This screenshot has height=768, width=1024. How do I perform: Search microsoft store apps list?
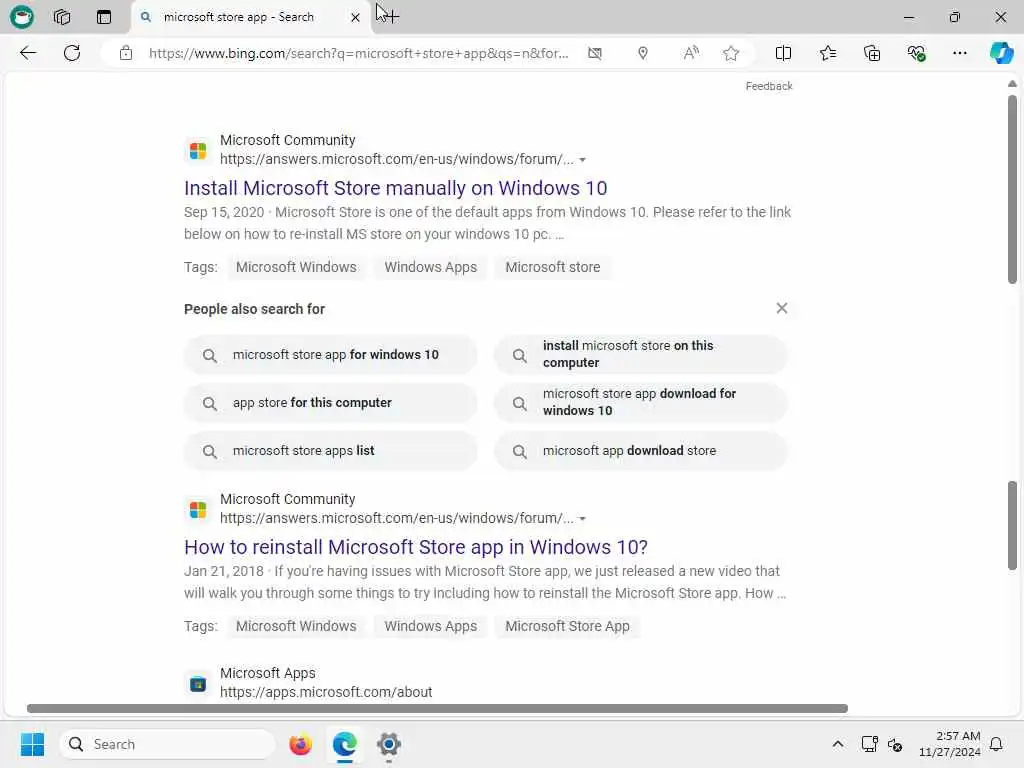pyautogui.click(x=330, y=451)
